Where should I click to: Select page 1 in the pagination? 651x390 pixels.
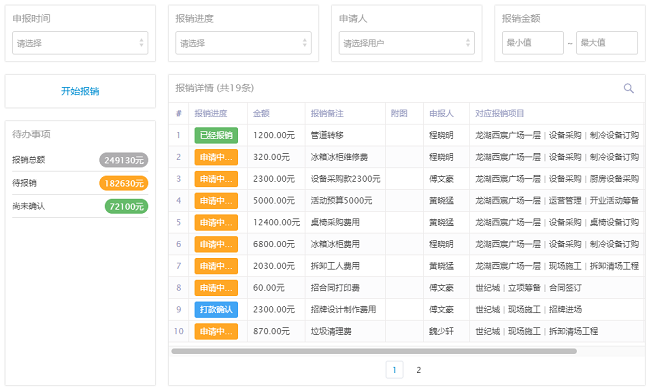pos(394,370)
